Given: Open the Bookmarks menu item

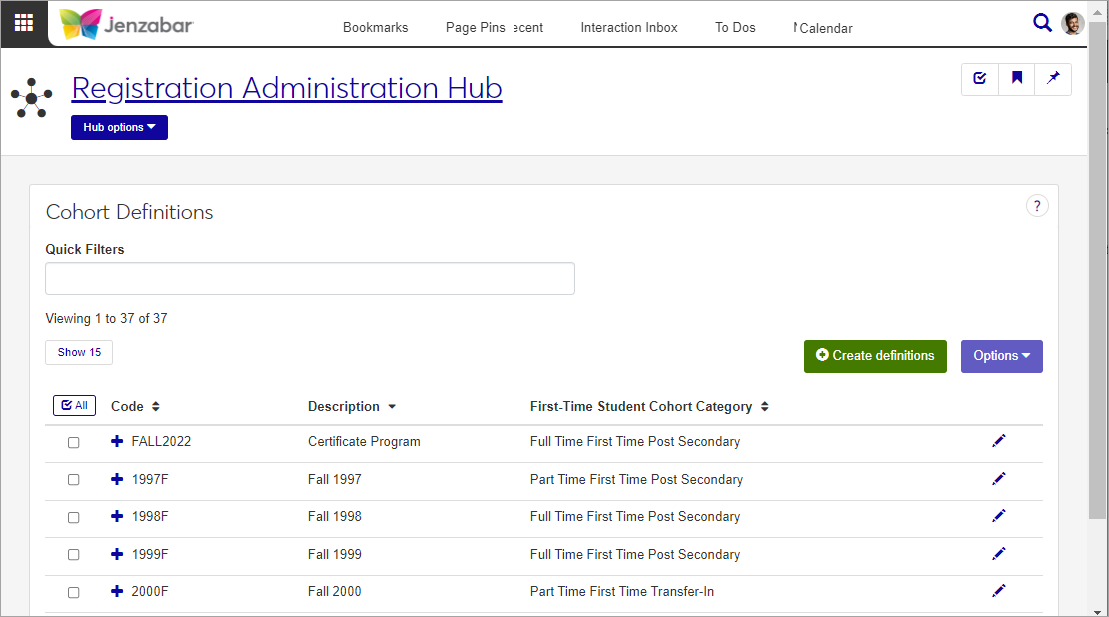Looking at the screenshot, I should click(375, 28).
